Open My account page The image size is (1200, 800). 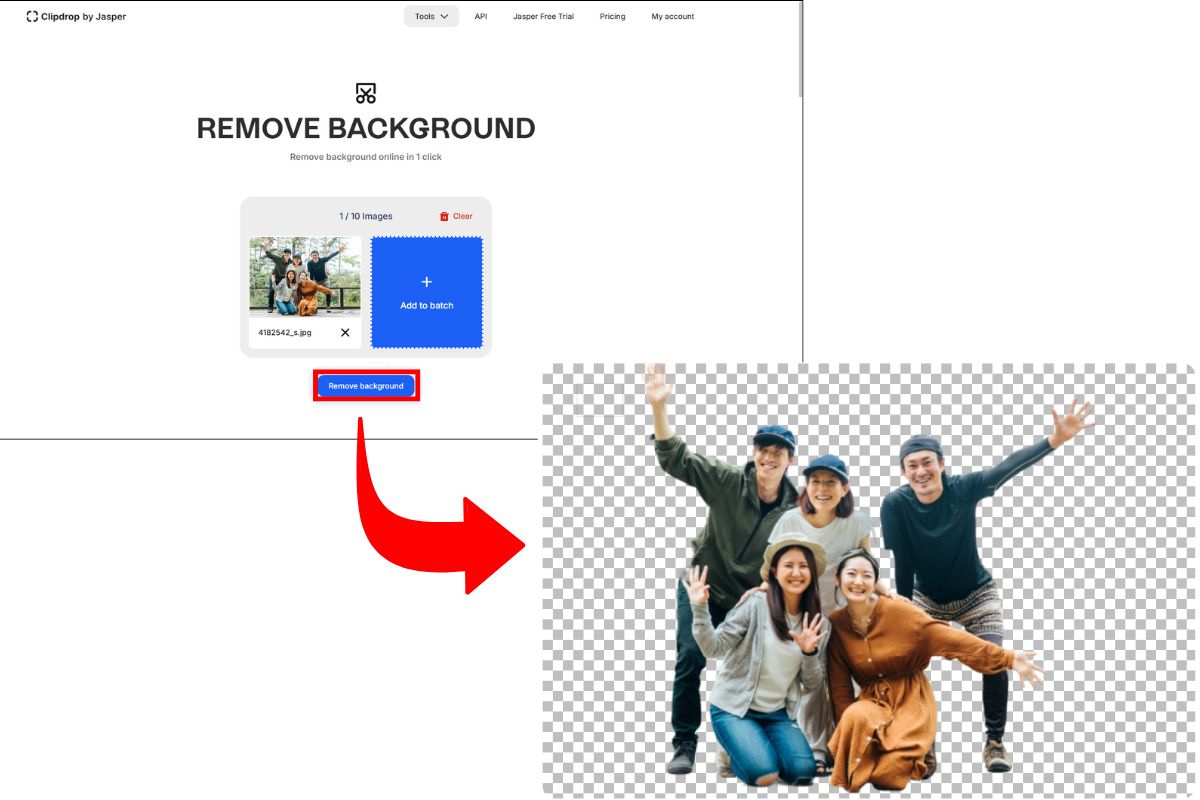(673, 16)
